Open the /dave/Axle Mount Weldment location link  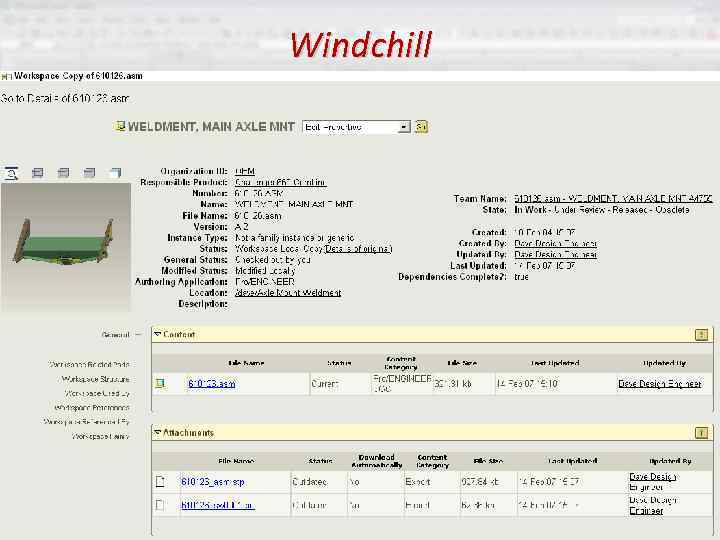pos(288,293)
